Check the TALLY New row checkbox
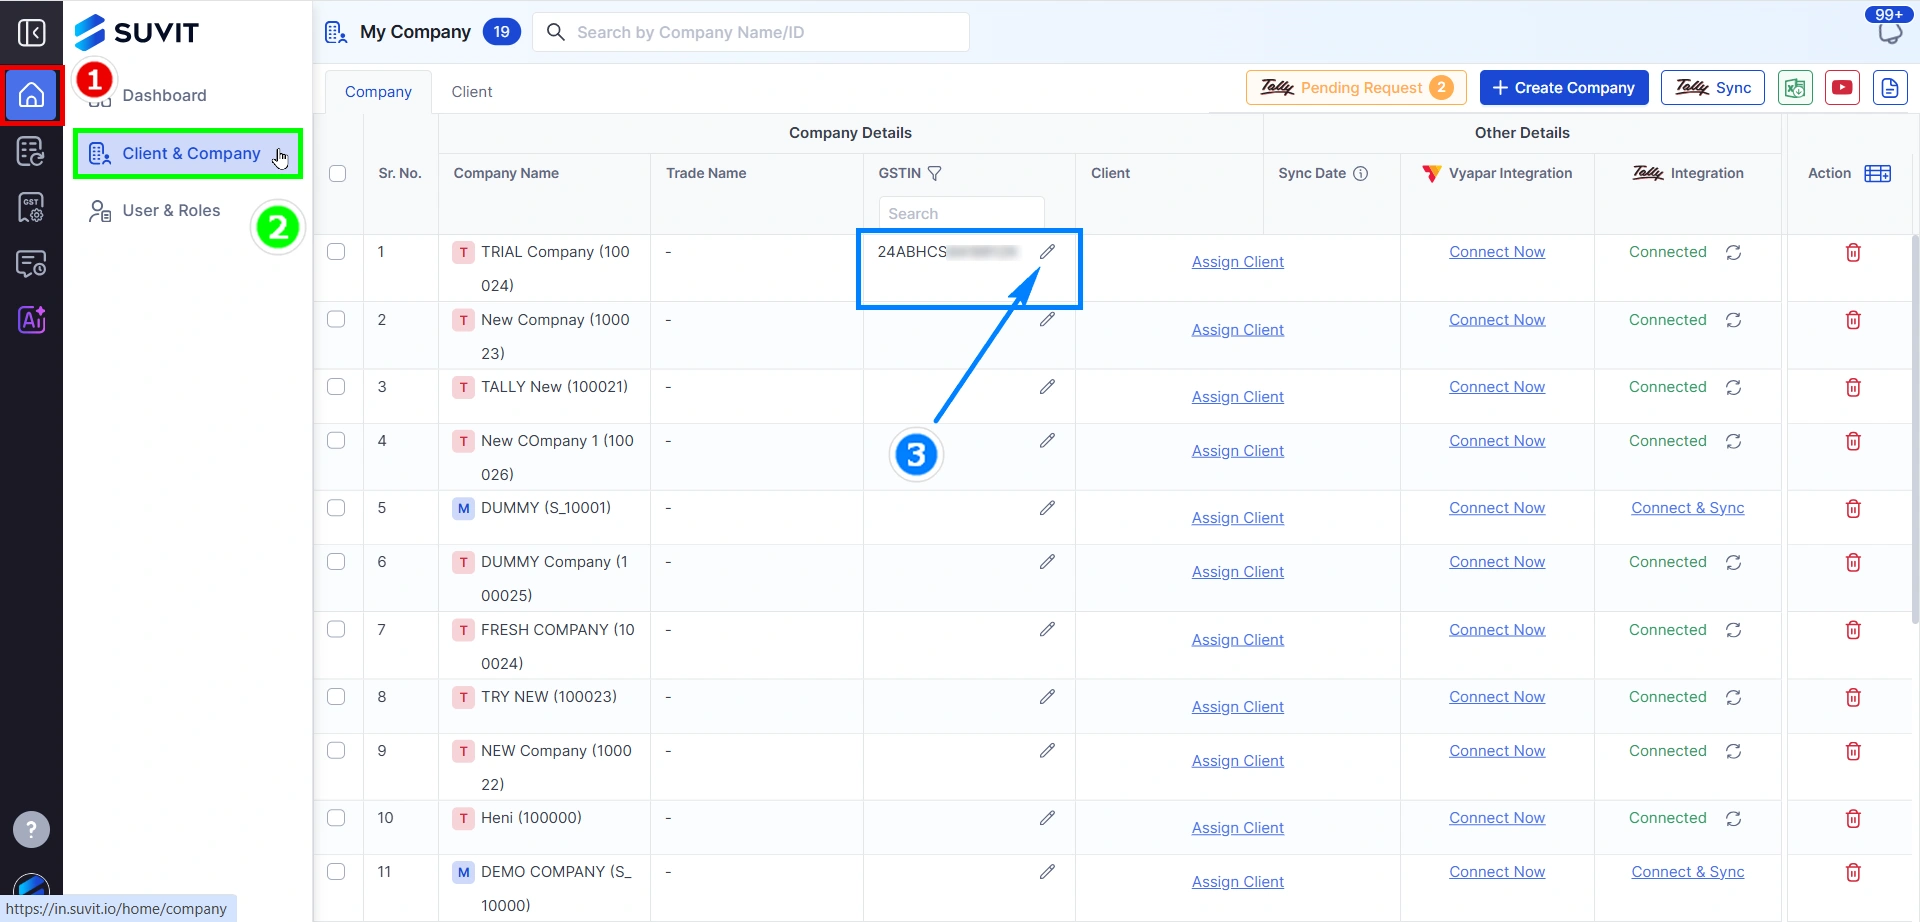The height and width of the screenshot is (922, 1920). pos(336,386)
